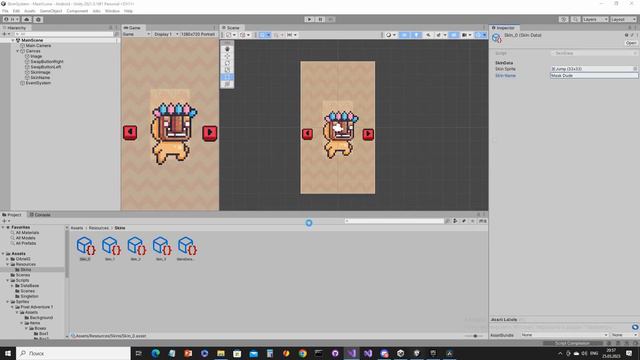Click the left red arrow in Game view
The width and height of the screenshot is (640, 360).
[130, 132]
